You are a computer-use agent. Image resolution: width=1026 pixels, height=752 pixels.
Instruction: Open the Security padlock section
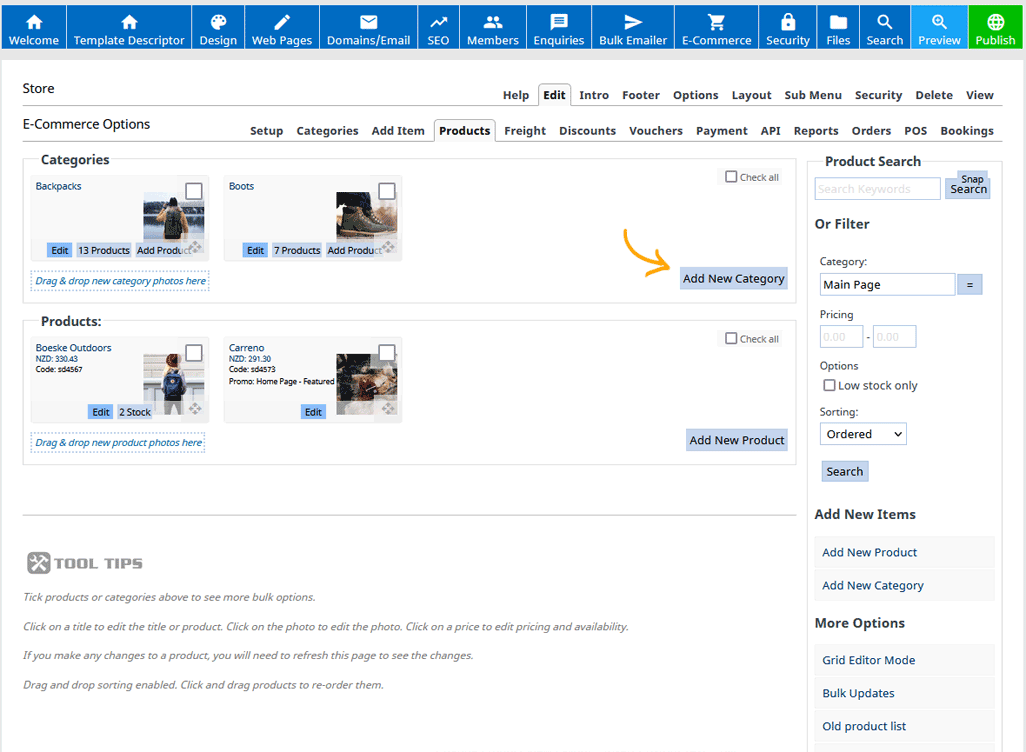coord(788,27)
